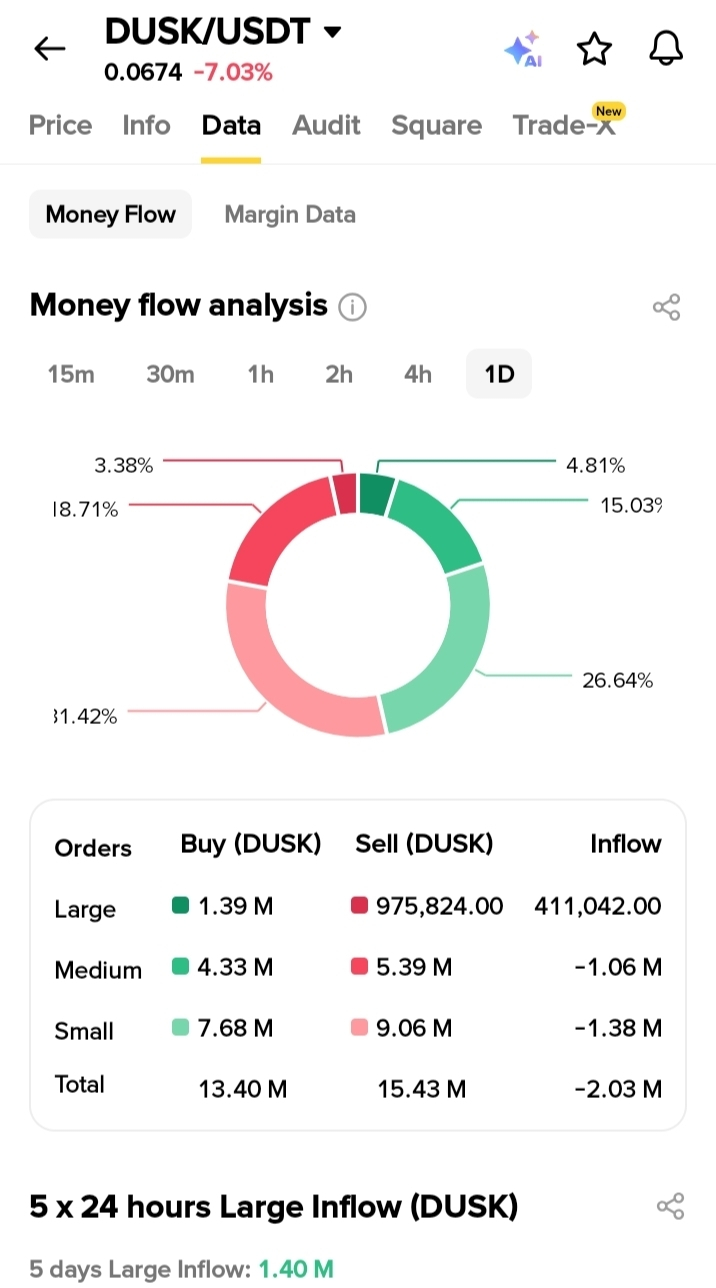Add DUSK/USDT to favorites with star icon
Viewport: 716px width, 1288px height.
coord(595,48)
